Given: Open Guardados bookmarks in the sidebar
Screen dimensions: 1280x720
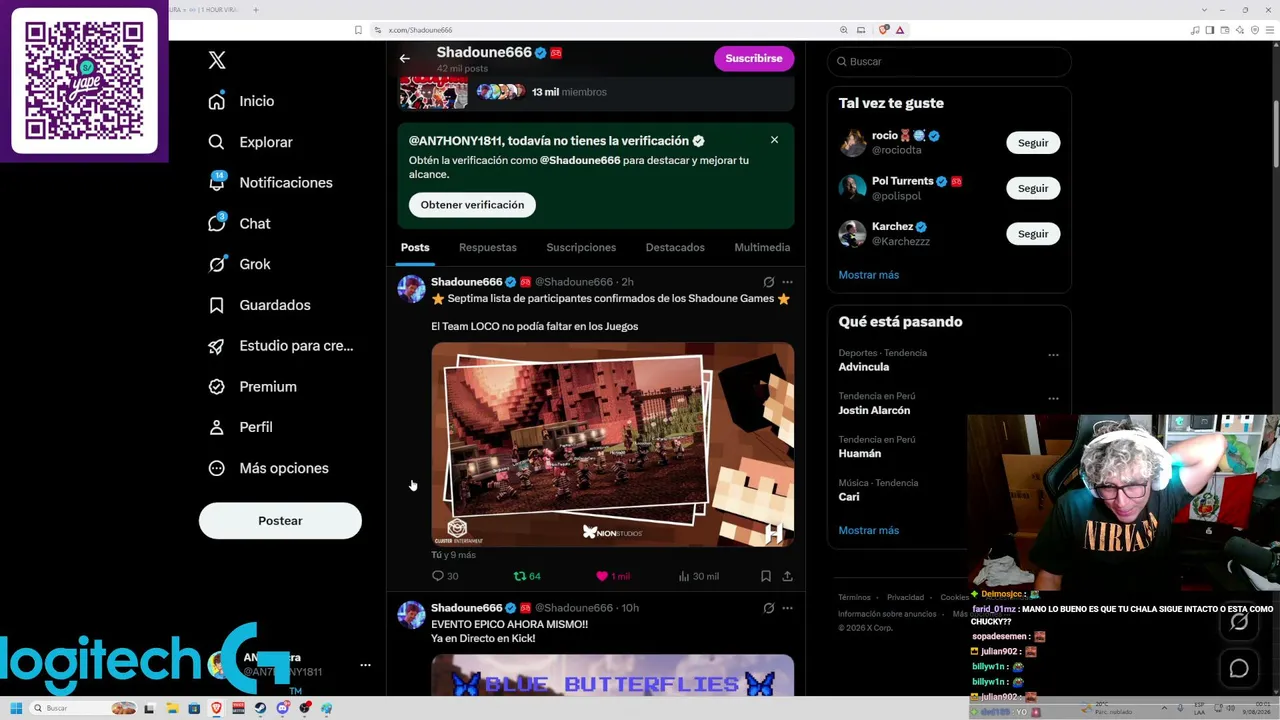Looking at the screenshot, I should coord(259,305).
